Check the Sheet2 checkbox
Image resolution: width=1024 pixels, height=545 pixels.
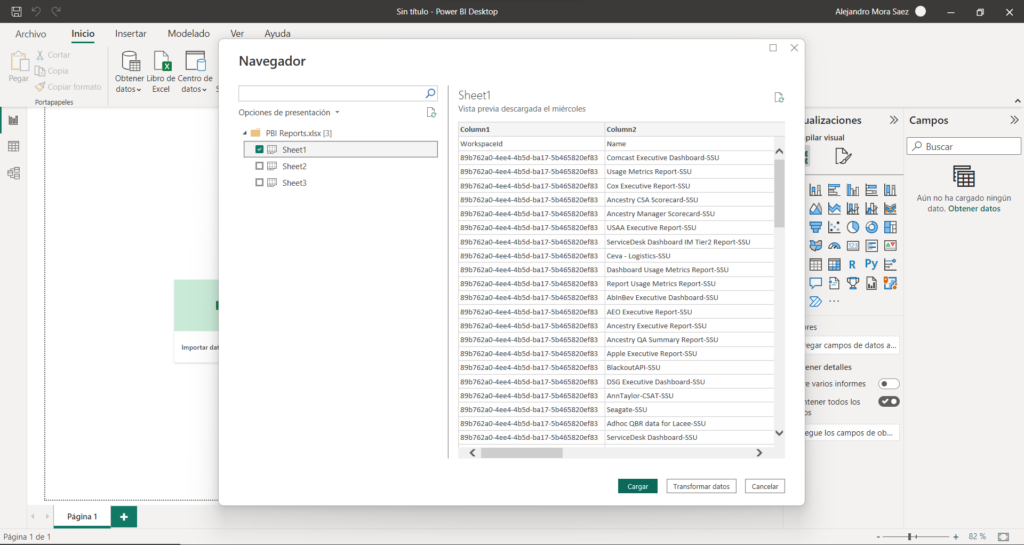click(x=260, y=166)
